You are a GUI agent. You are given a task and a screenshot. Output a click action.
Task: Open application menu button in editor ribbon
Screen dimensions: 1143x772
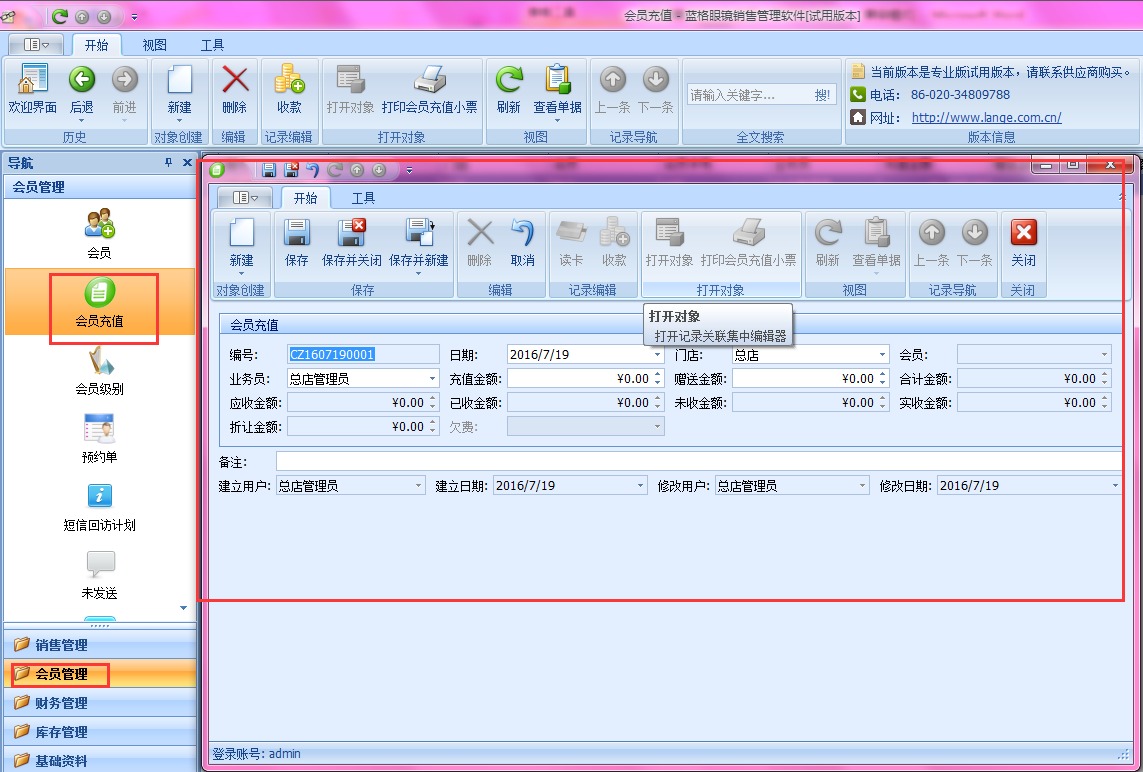pos(245,198)
